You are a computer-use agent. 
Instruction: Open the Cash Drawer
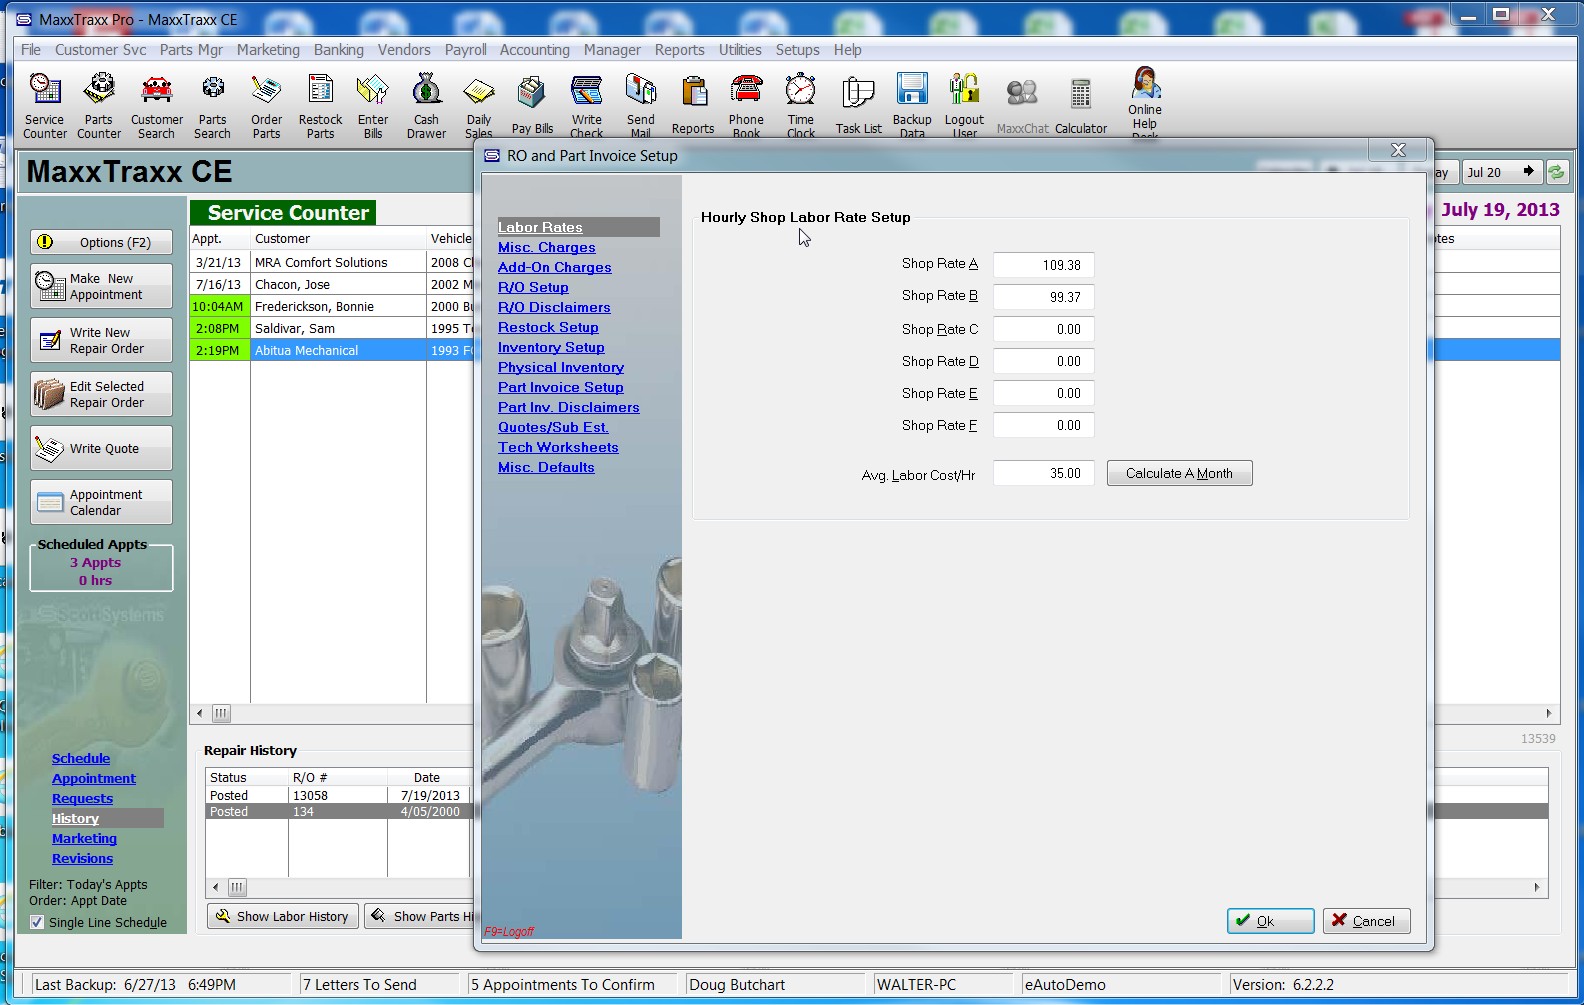pos(426,105)
